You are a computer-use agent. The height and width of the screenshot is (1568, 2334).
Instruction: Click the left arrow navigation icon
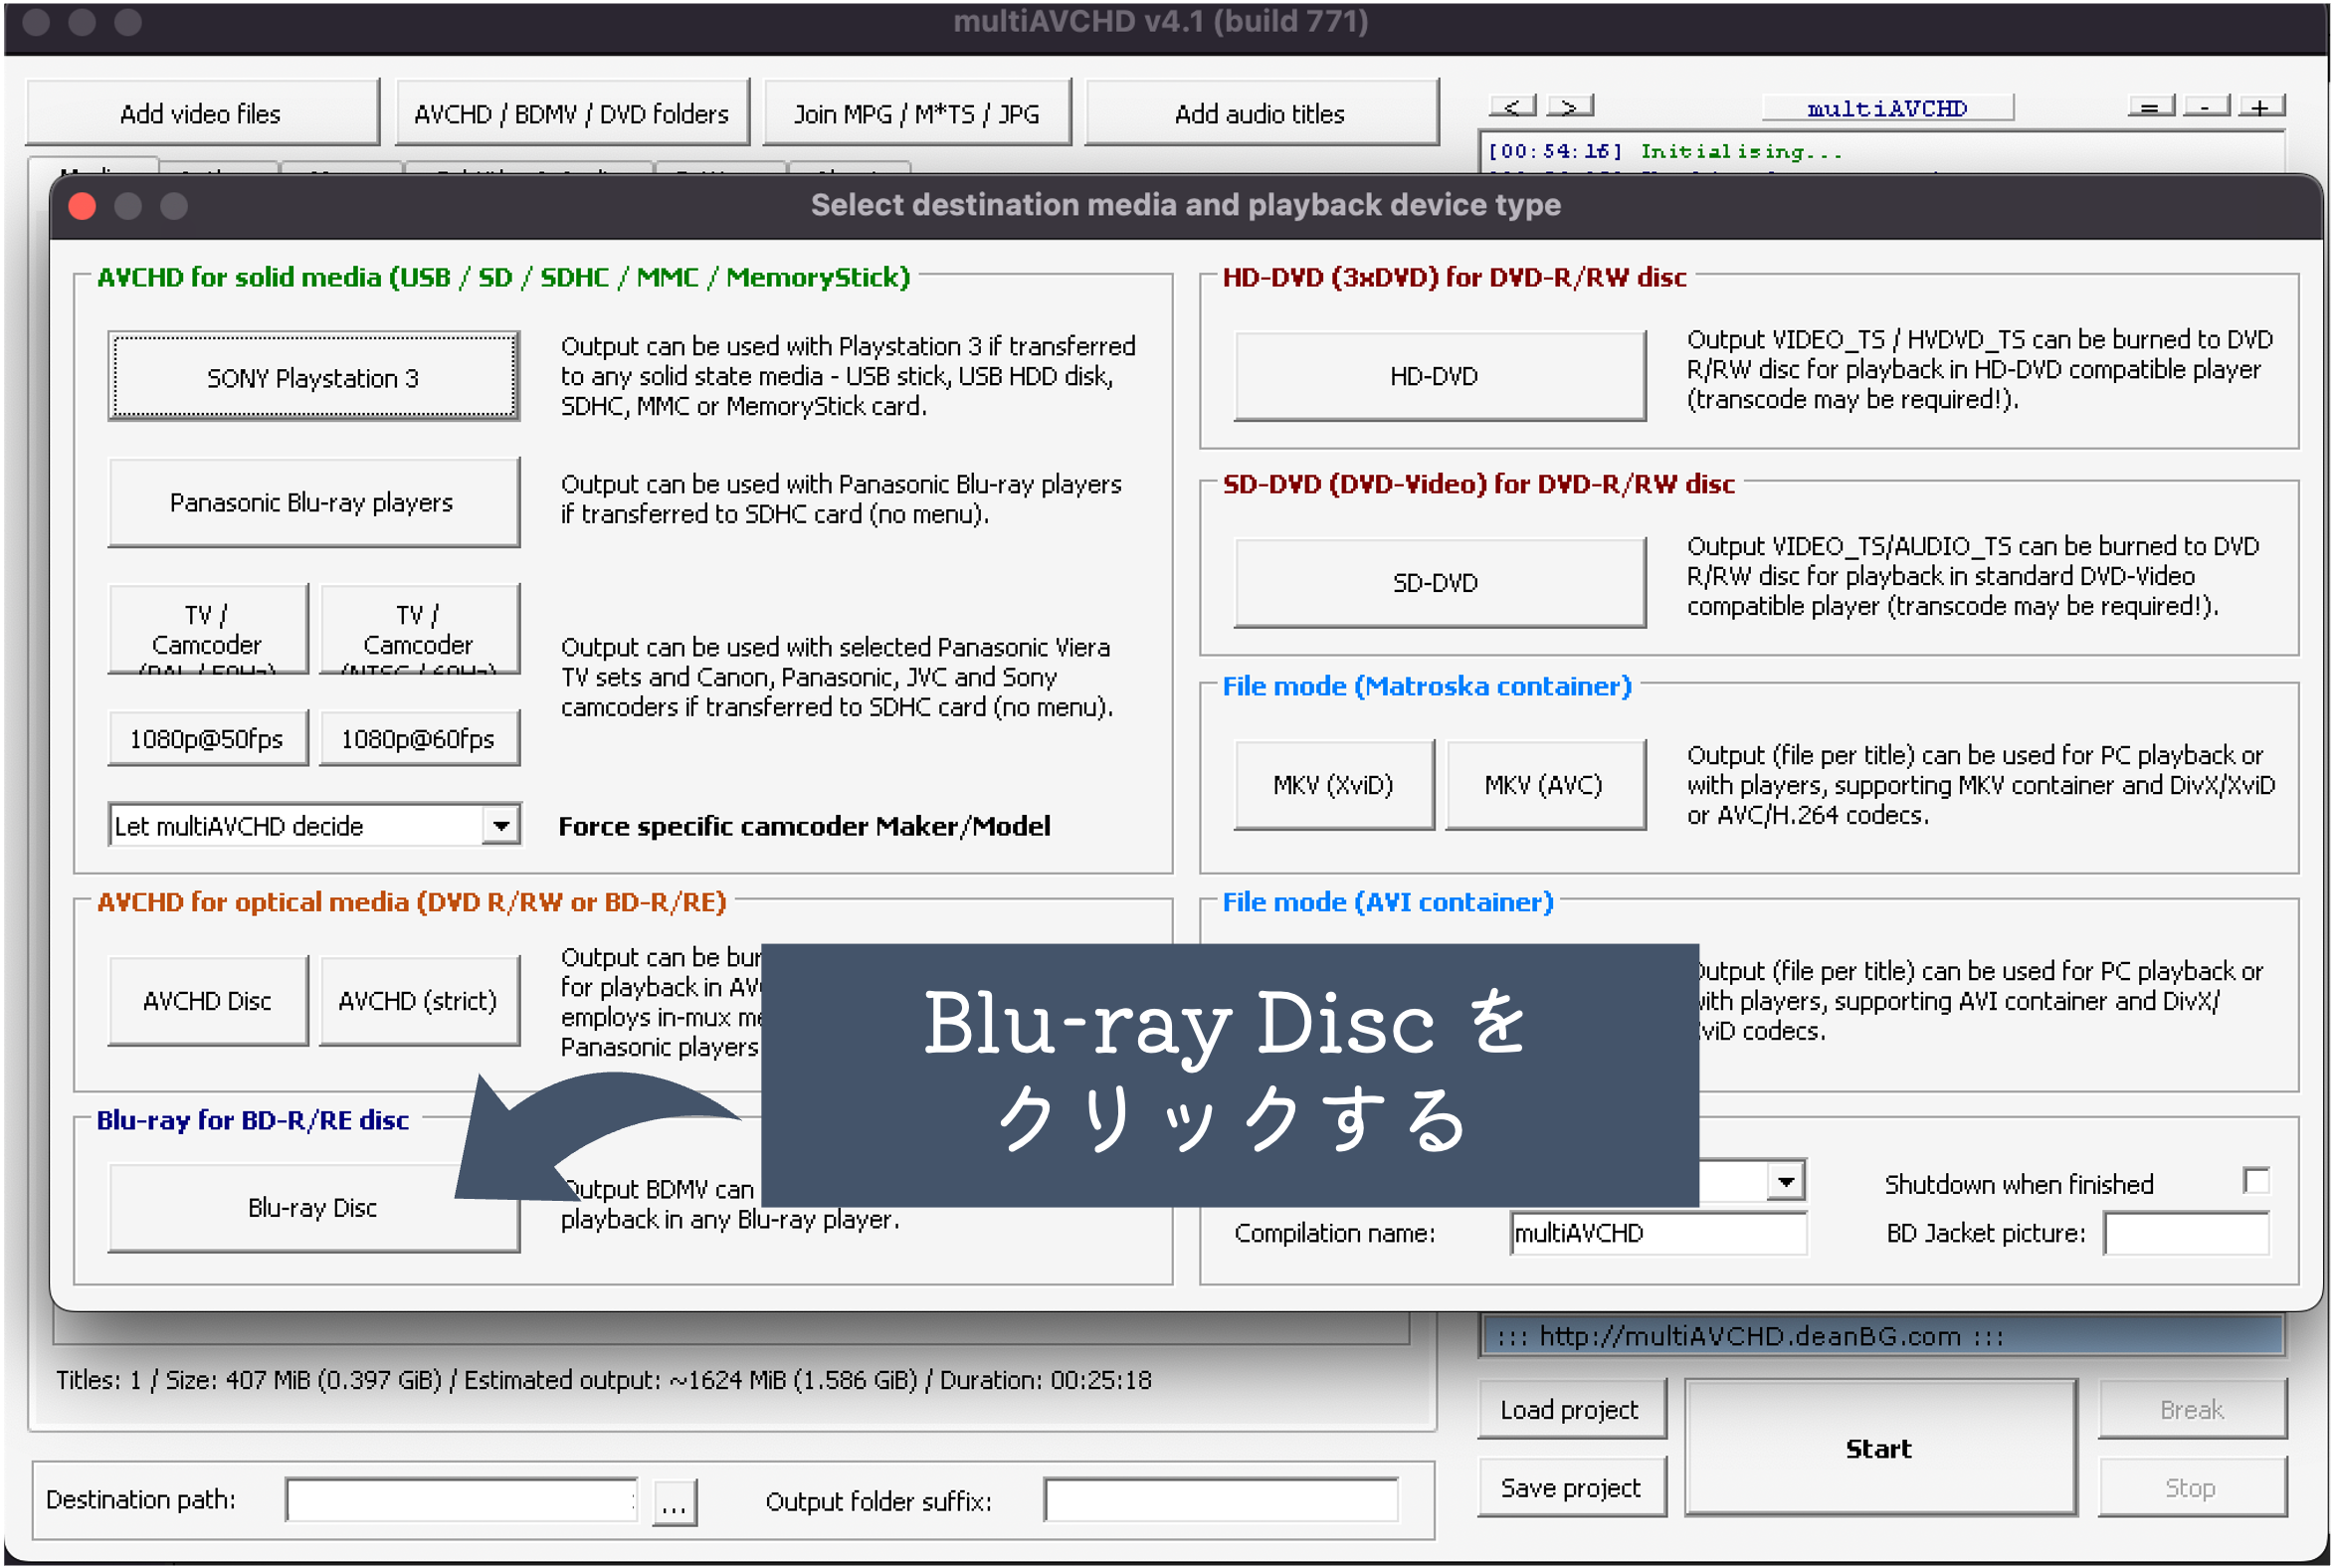pos(1513,105)
